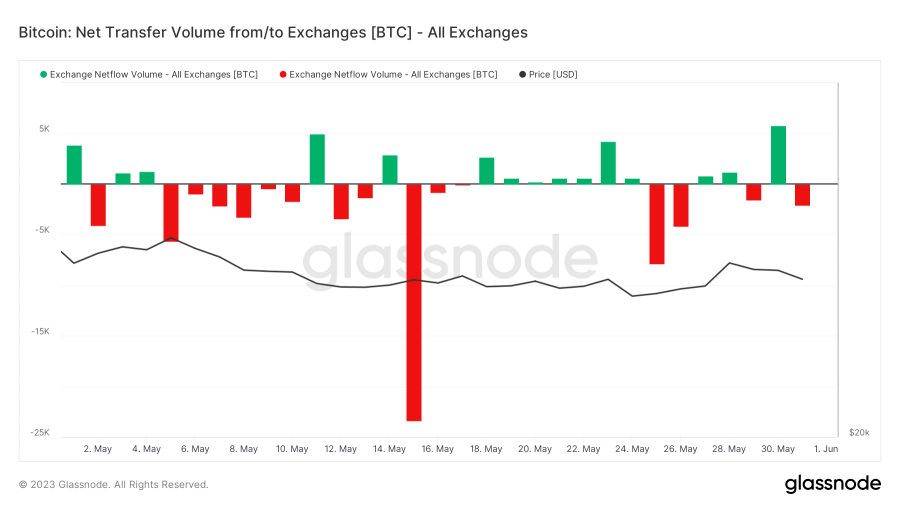Image resolution: width=900 pixels, height=507 pixels.
Task: Select the green bar near 11 May
Action: click(317, 159)
